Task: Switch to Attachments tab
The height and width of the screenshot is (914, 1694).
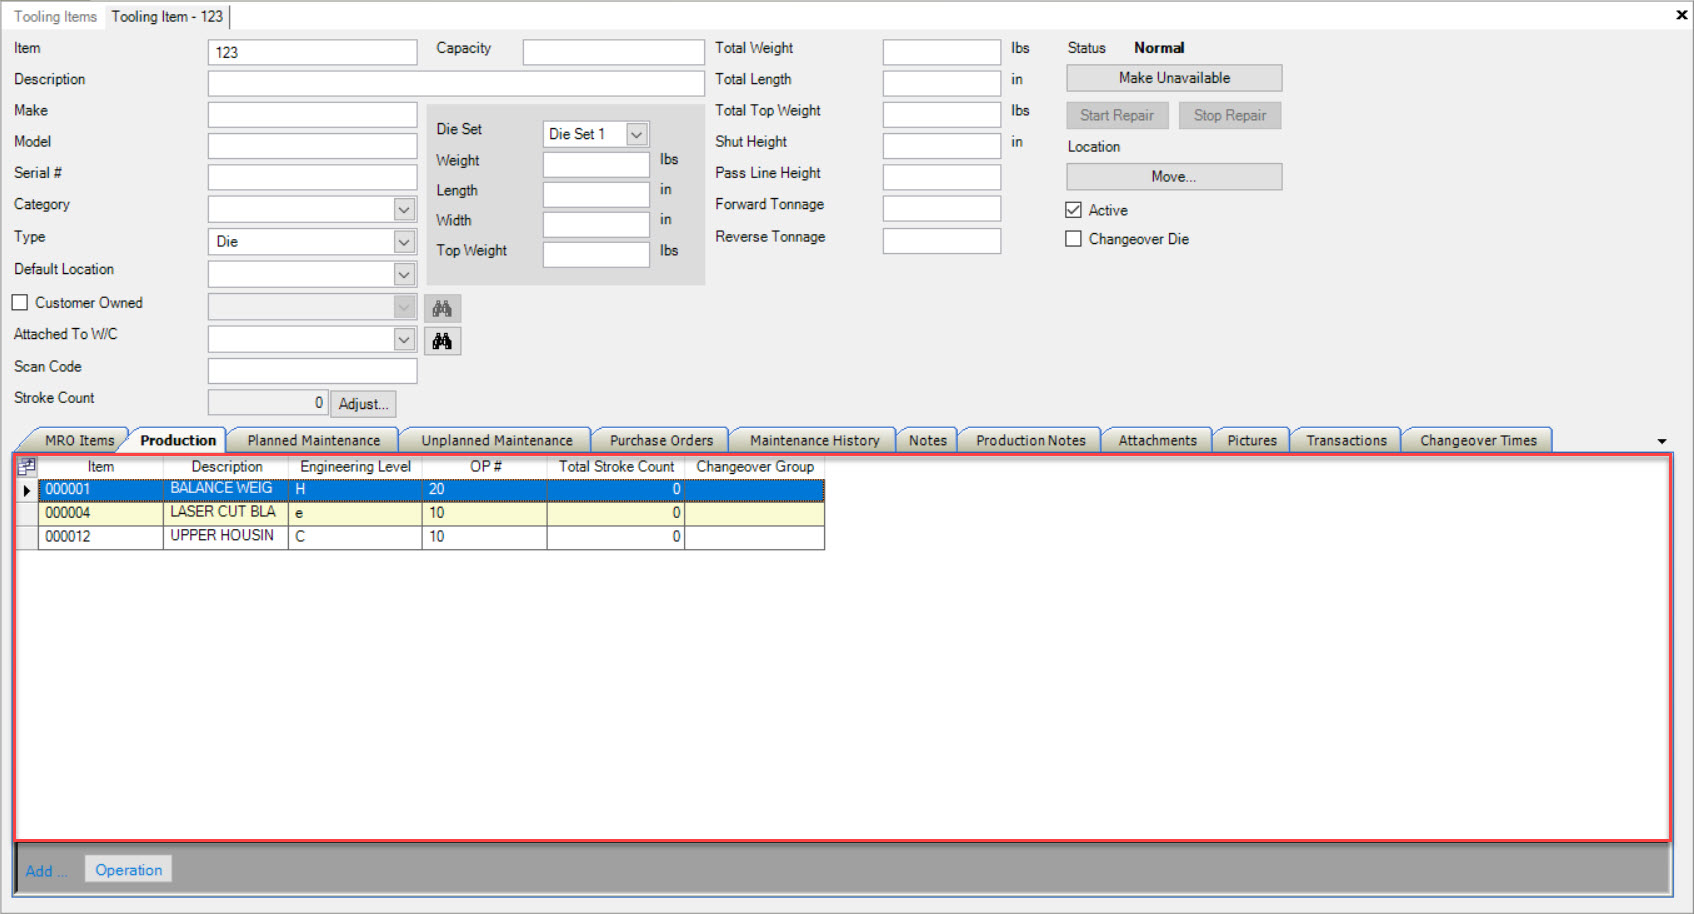Action: 1158,440
